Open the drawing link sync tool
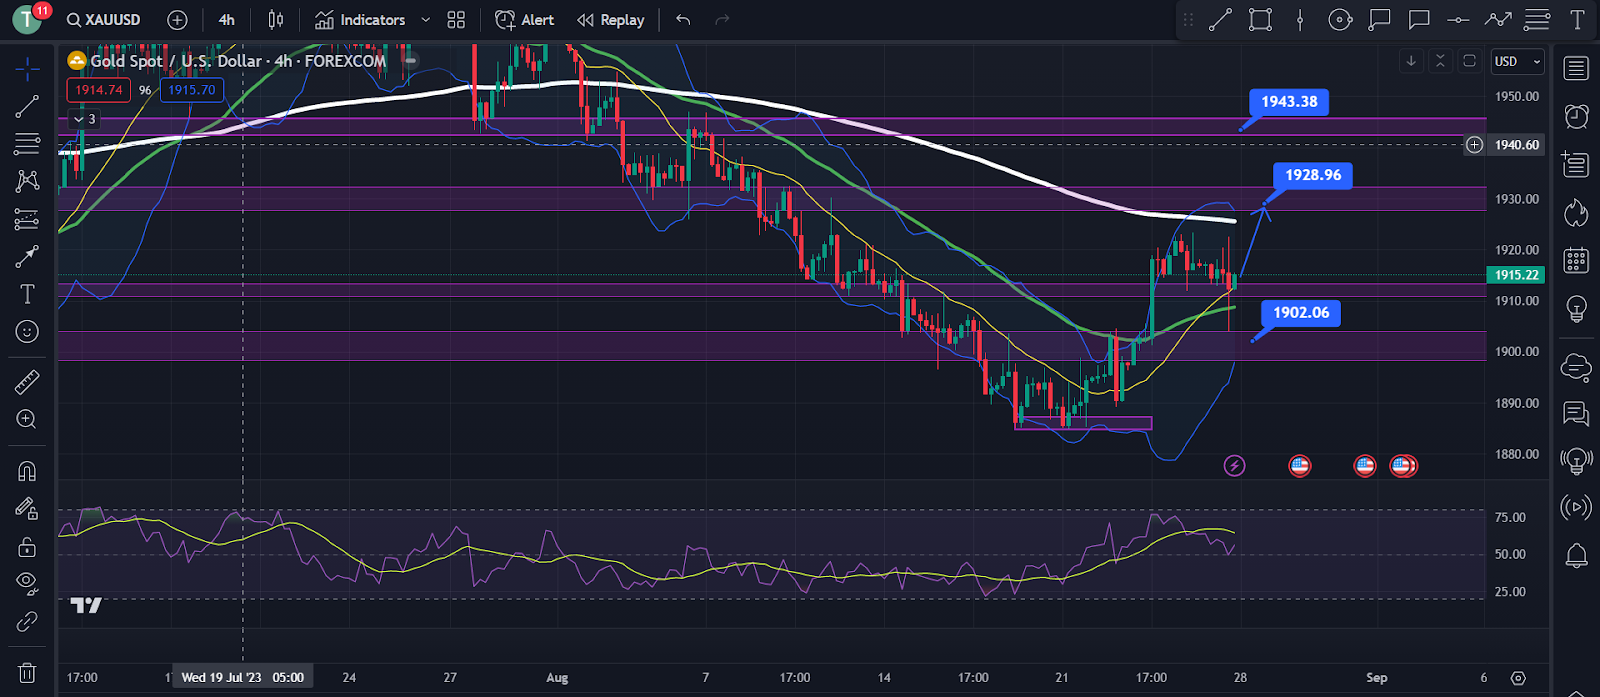 (x=27, y=622)
